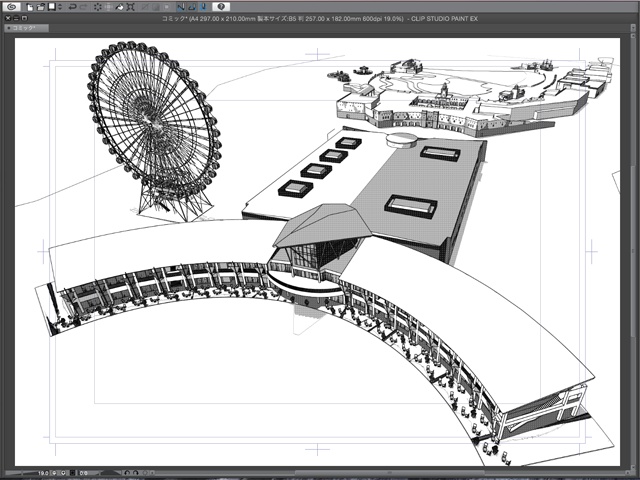Screen dimensions: 640x480
Task: Toggle snap to grid
Action: (x=203, y=7)
